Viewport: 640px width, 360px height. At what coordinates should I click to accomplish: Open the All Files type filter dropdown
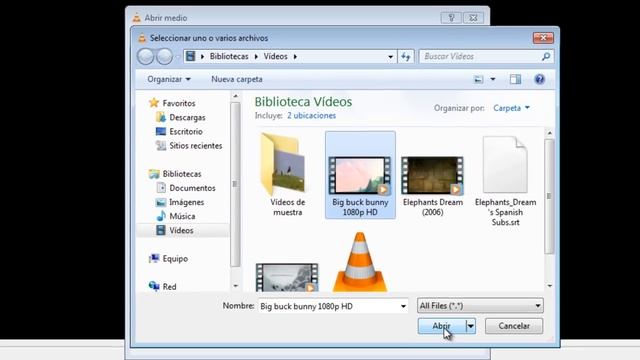(x=480, y=306)
